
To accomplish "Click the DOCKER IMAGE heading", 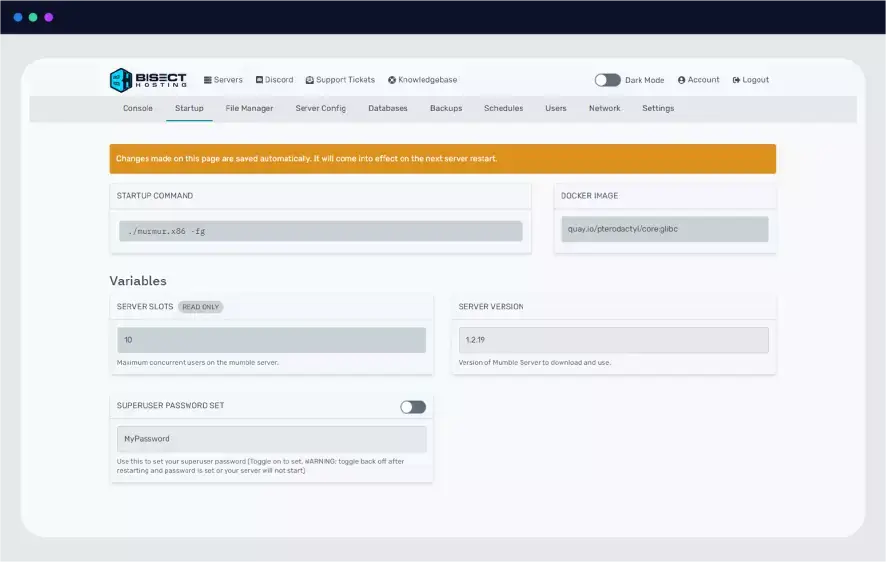I will pyautogui.click(x=589, y=196).
